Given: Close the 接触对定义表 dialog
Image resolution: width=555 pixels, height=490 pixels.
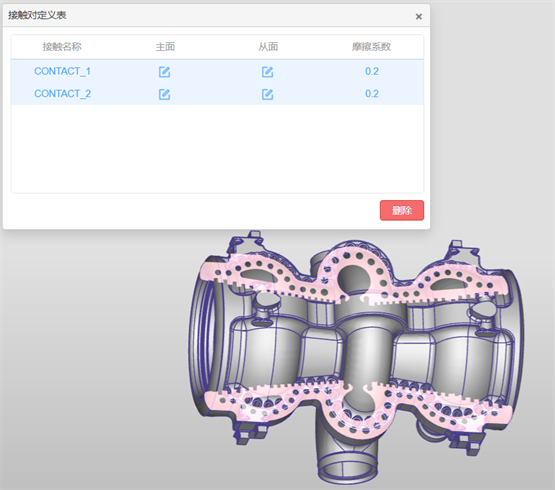Looking at the screenshot, I should tap(419, 16).
